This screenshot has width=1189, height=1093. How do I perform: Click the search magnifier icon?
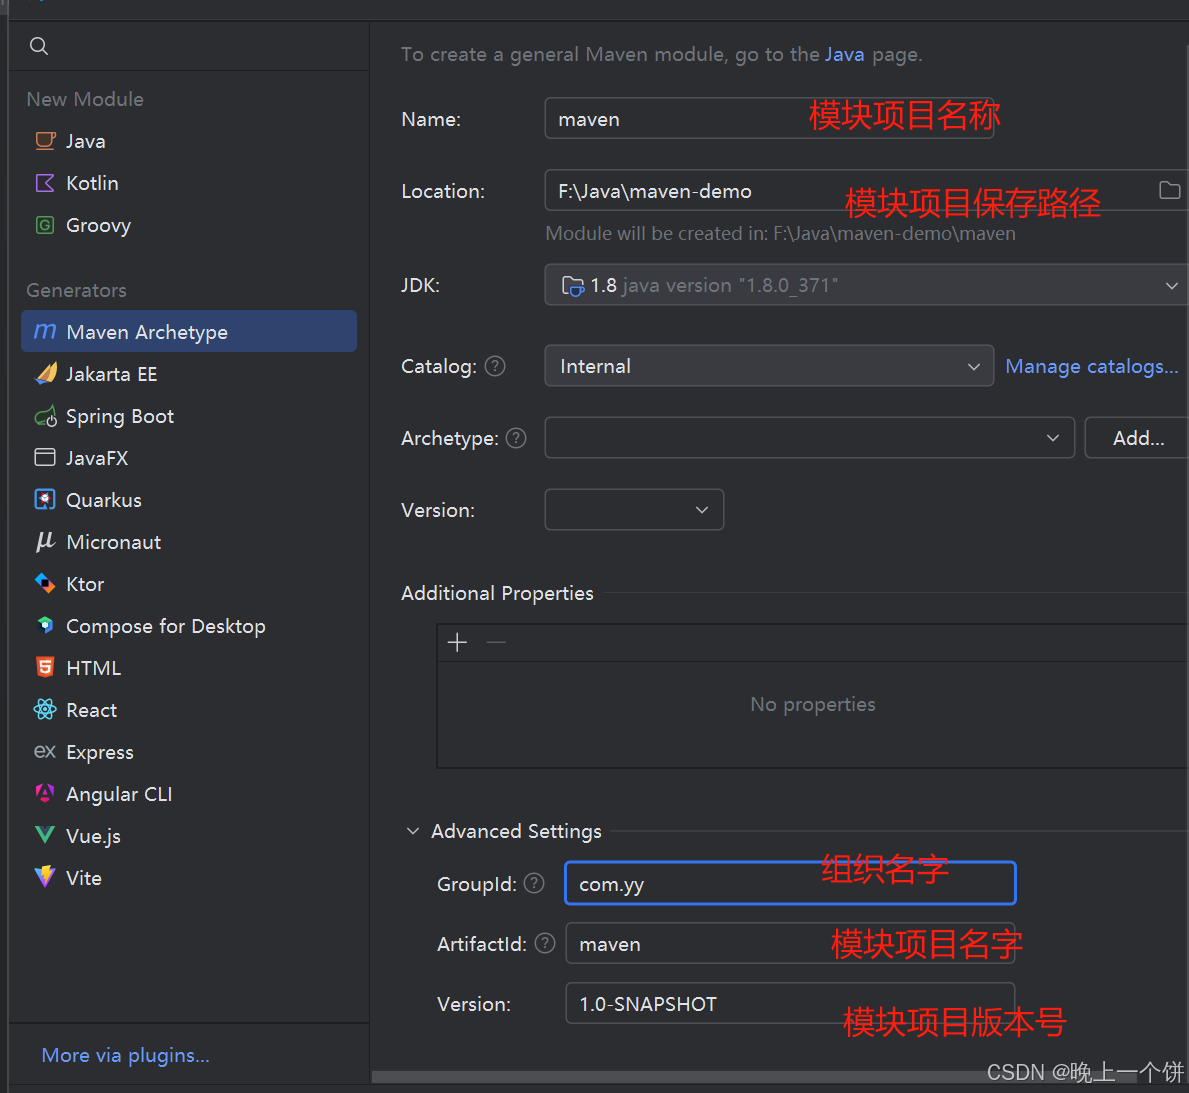(x=39, y=46)
